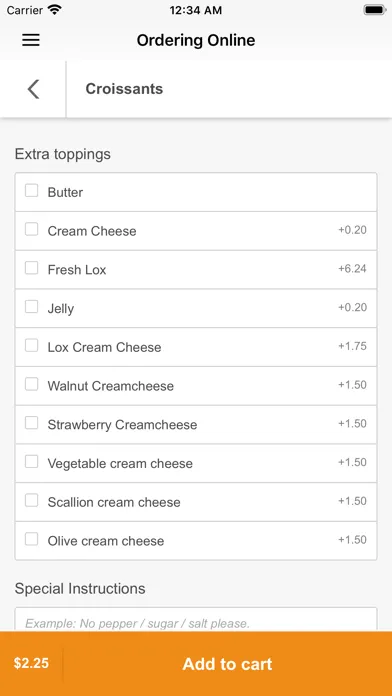This screenshot has width=392, height=696.
Task: Select Olive cream cheese topping
Action: (32, 539)
